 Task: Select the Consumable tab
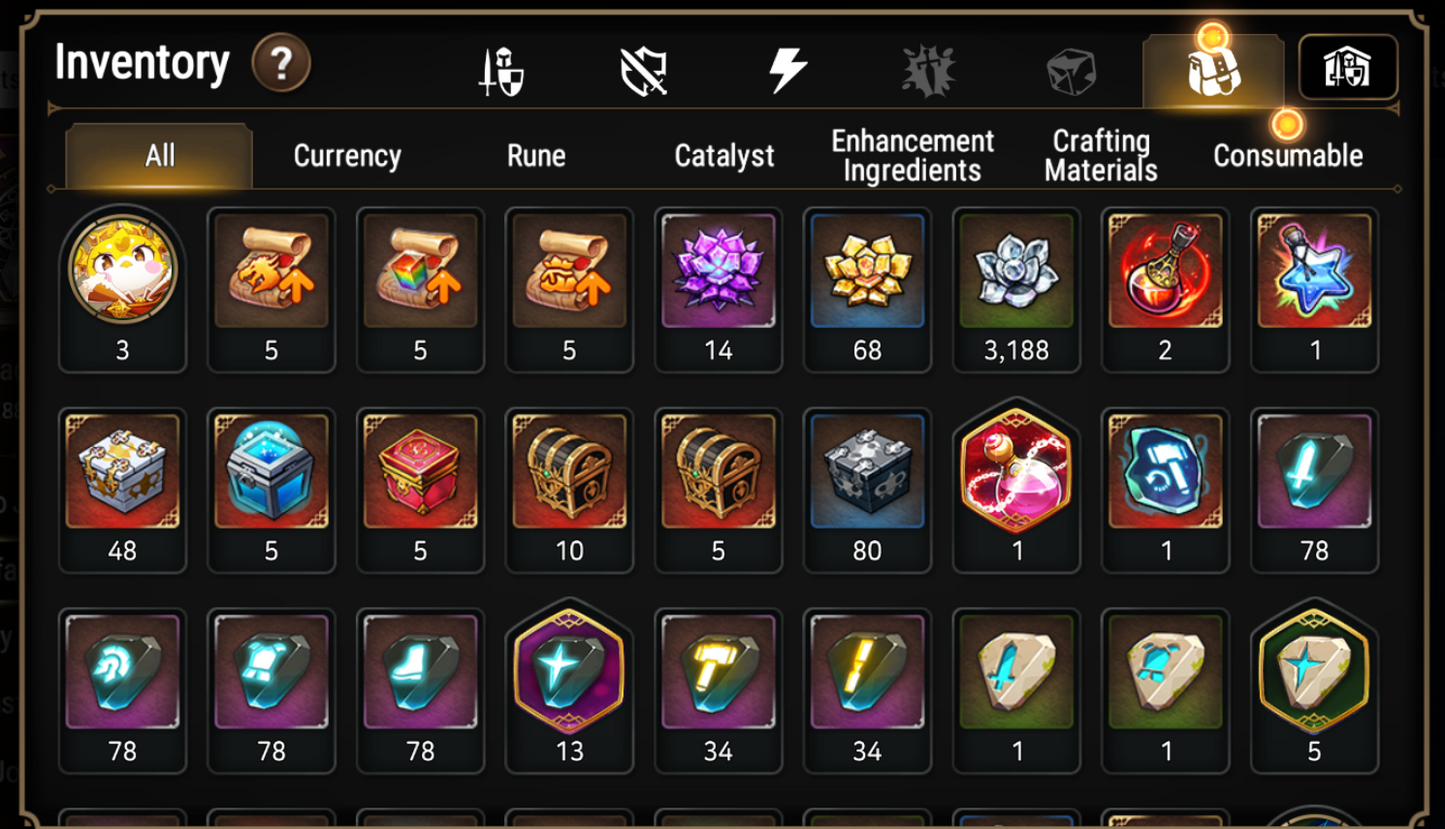click(x=1288, y=156)
